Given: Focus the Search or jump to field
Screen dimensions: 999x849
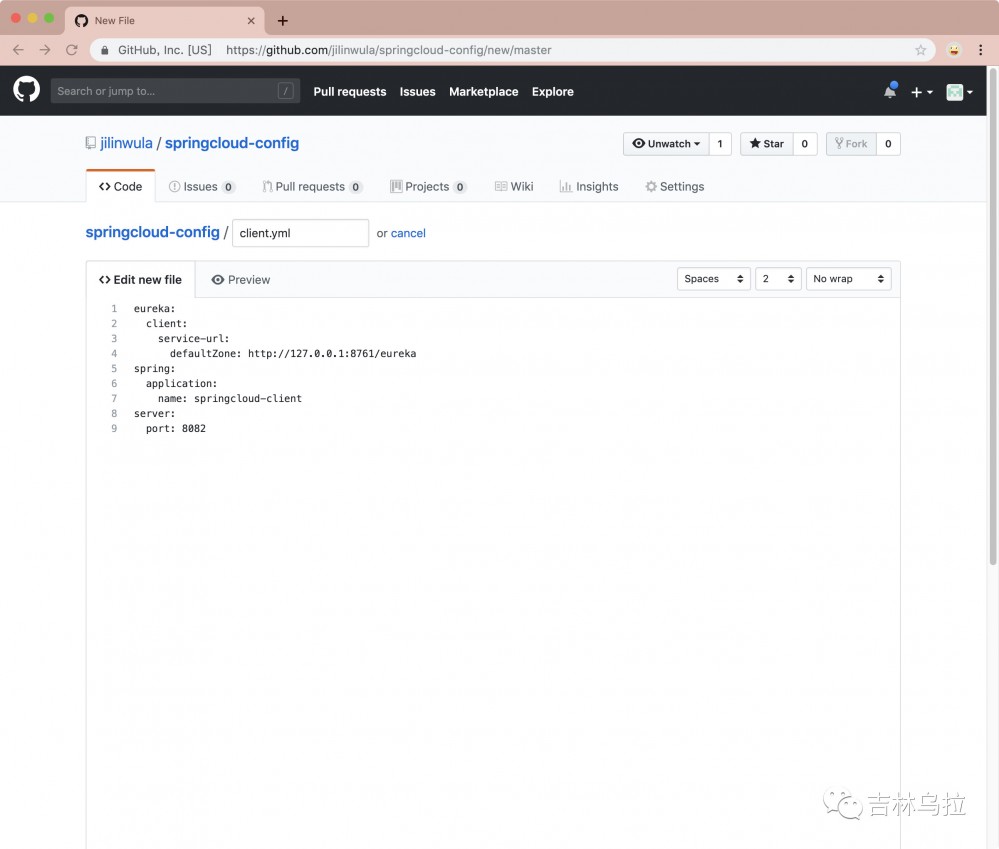Looking at the screenshot, I should [175, 91].
